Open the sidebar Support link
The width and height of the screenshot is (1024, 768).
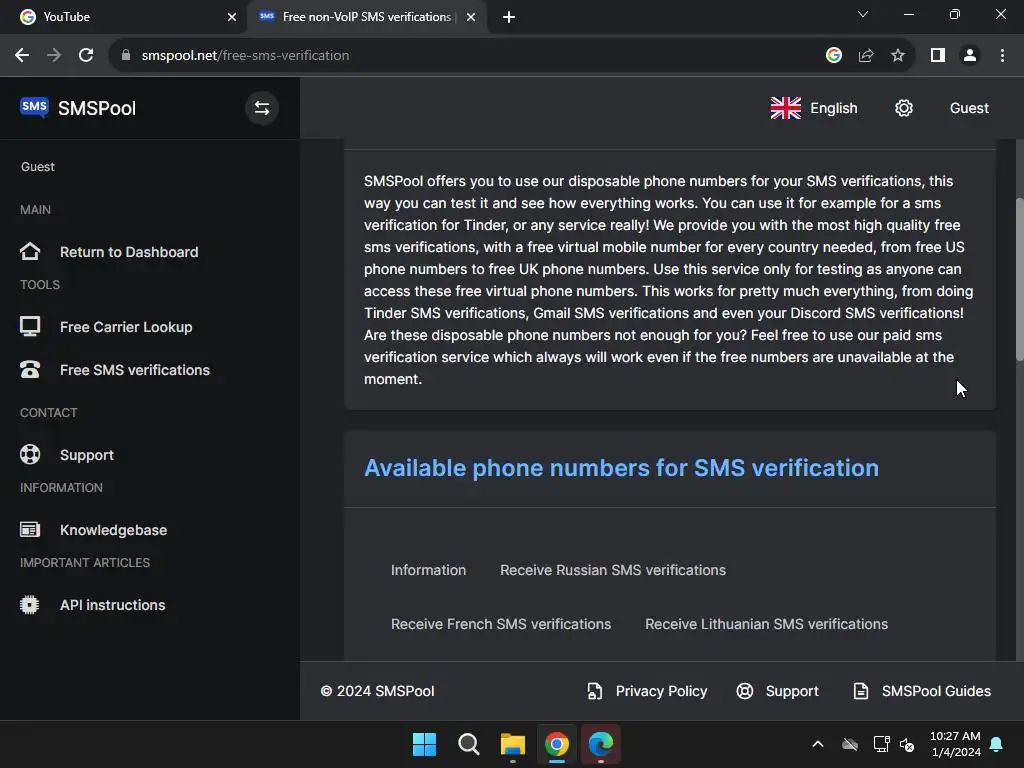(x=87, y=455)
